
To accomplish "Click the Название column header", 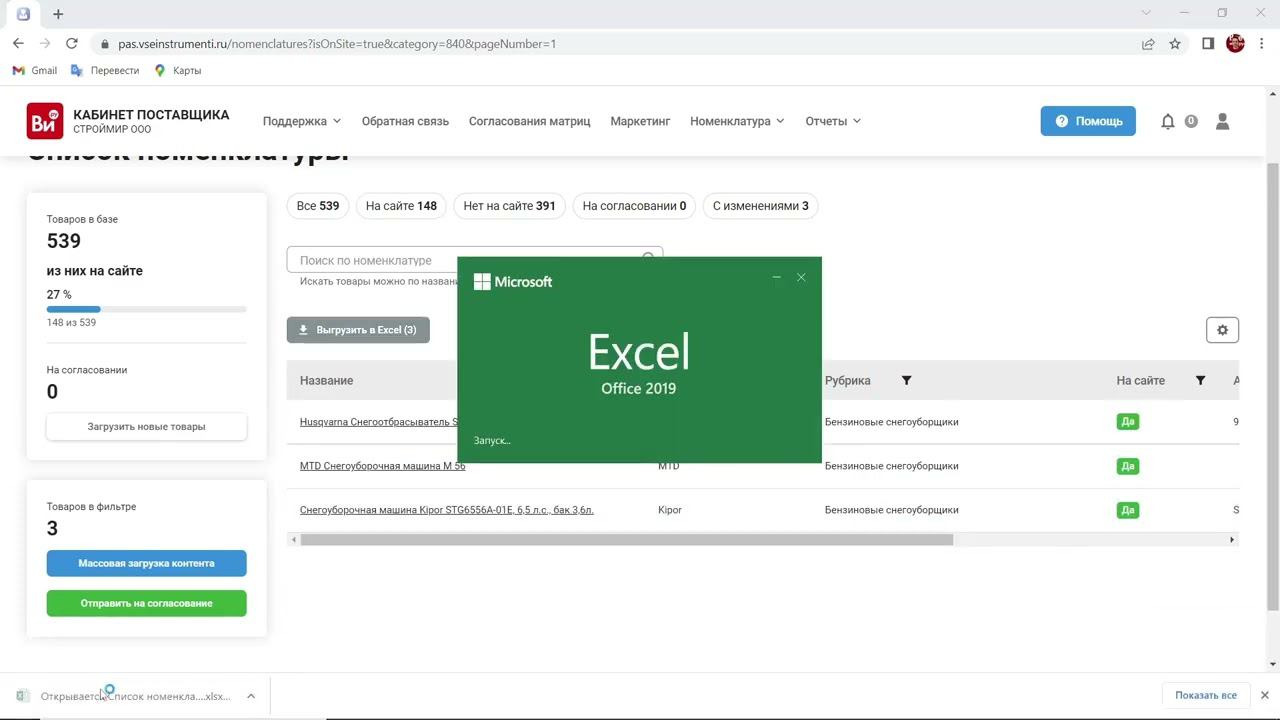I will (x=326, y=381).
